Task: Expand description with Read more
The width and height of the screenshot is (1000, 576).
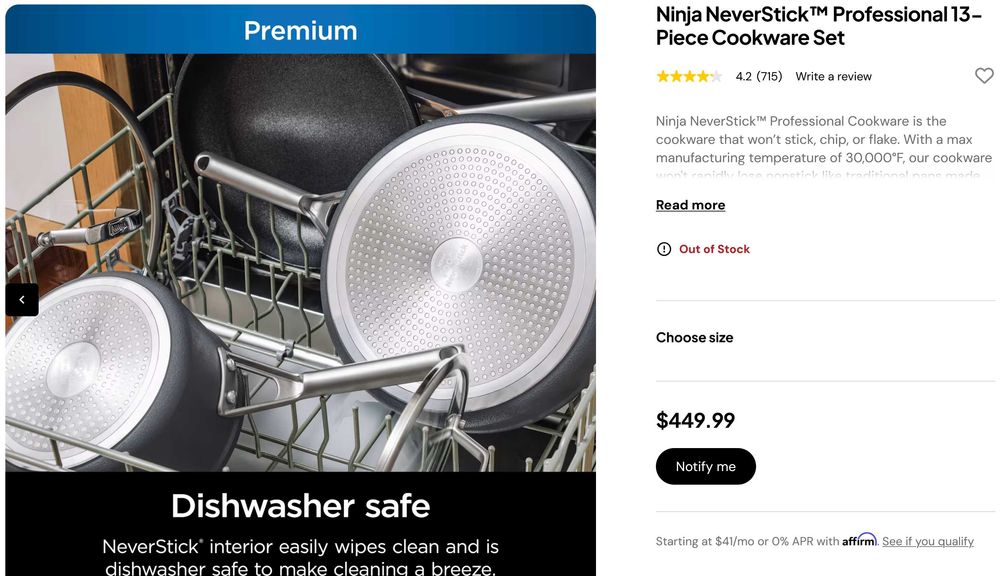Action: pyautogui.click(x=690, y=205)
